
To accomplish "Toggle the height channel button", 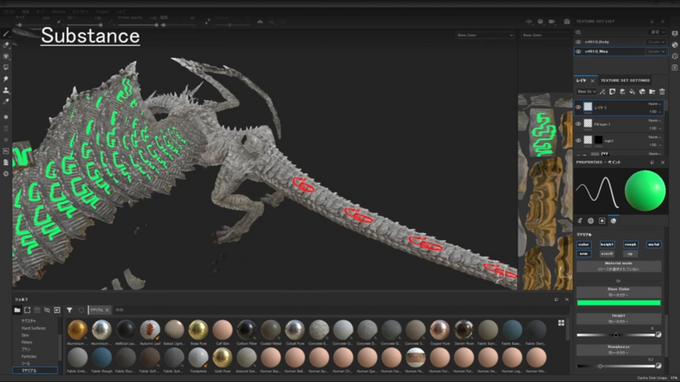I will pos(607,245).
